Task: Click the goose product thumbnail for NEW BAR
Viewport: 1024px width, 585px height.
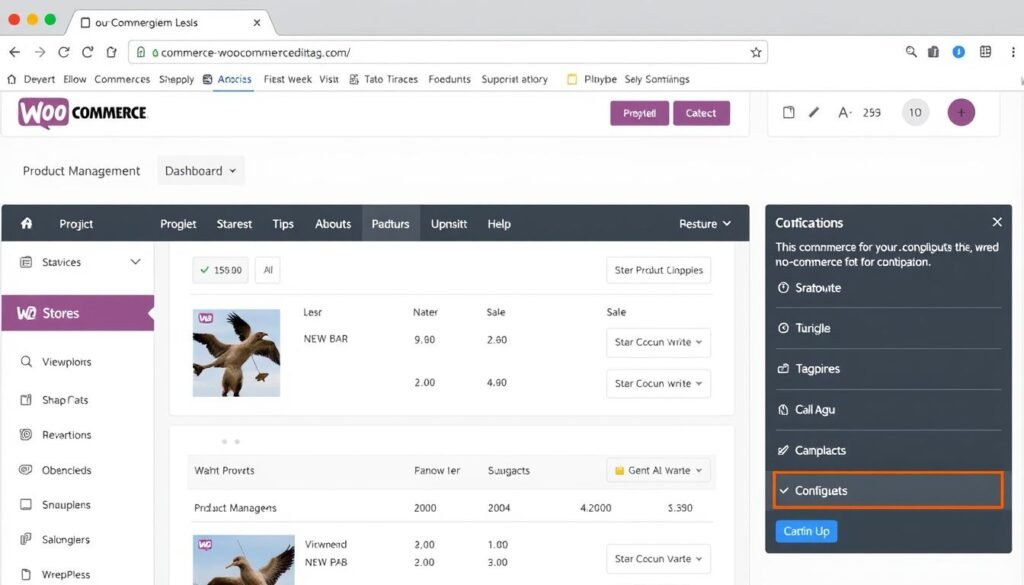Action: click(x=236, y=352)
